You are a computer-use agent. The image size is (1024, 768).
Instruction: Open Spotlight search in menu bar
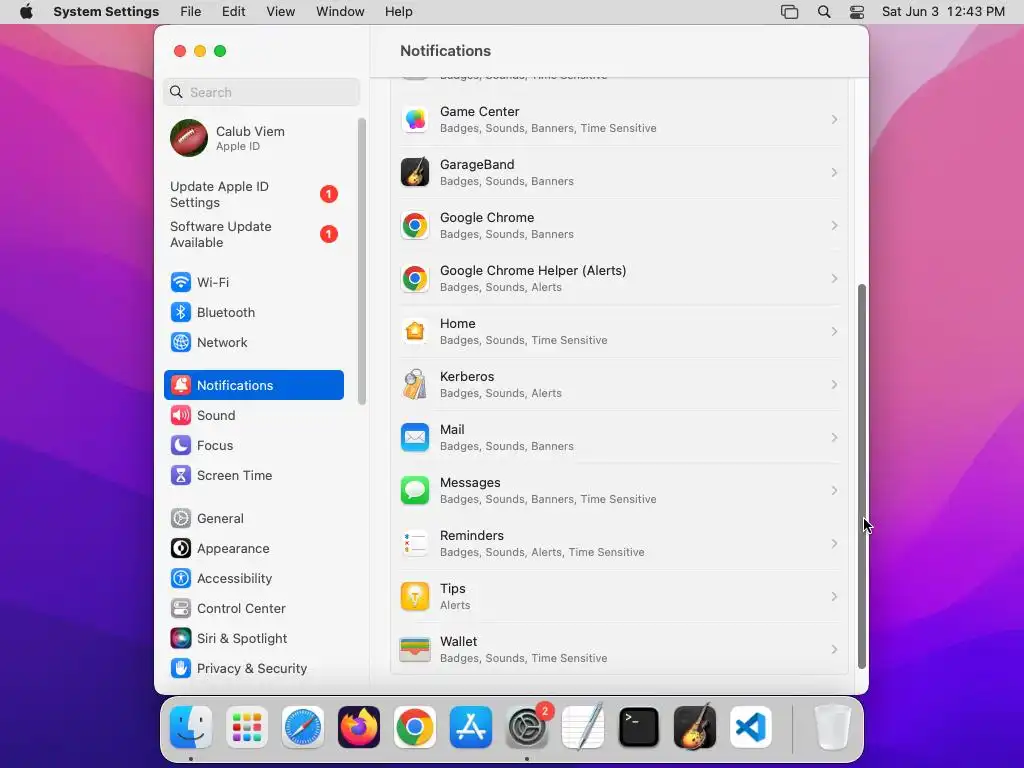pos(824,12)
